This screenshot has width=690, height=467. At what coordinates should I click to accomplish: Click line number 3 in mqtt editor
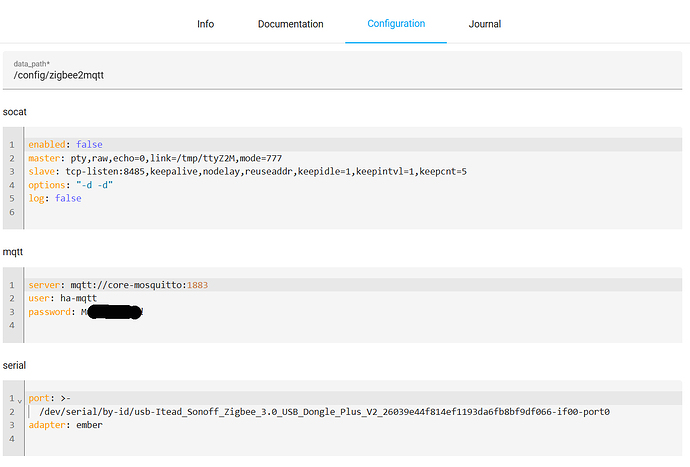tap(9, 312)
